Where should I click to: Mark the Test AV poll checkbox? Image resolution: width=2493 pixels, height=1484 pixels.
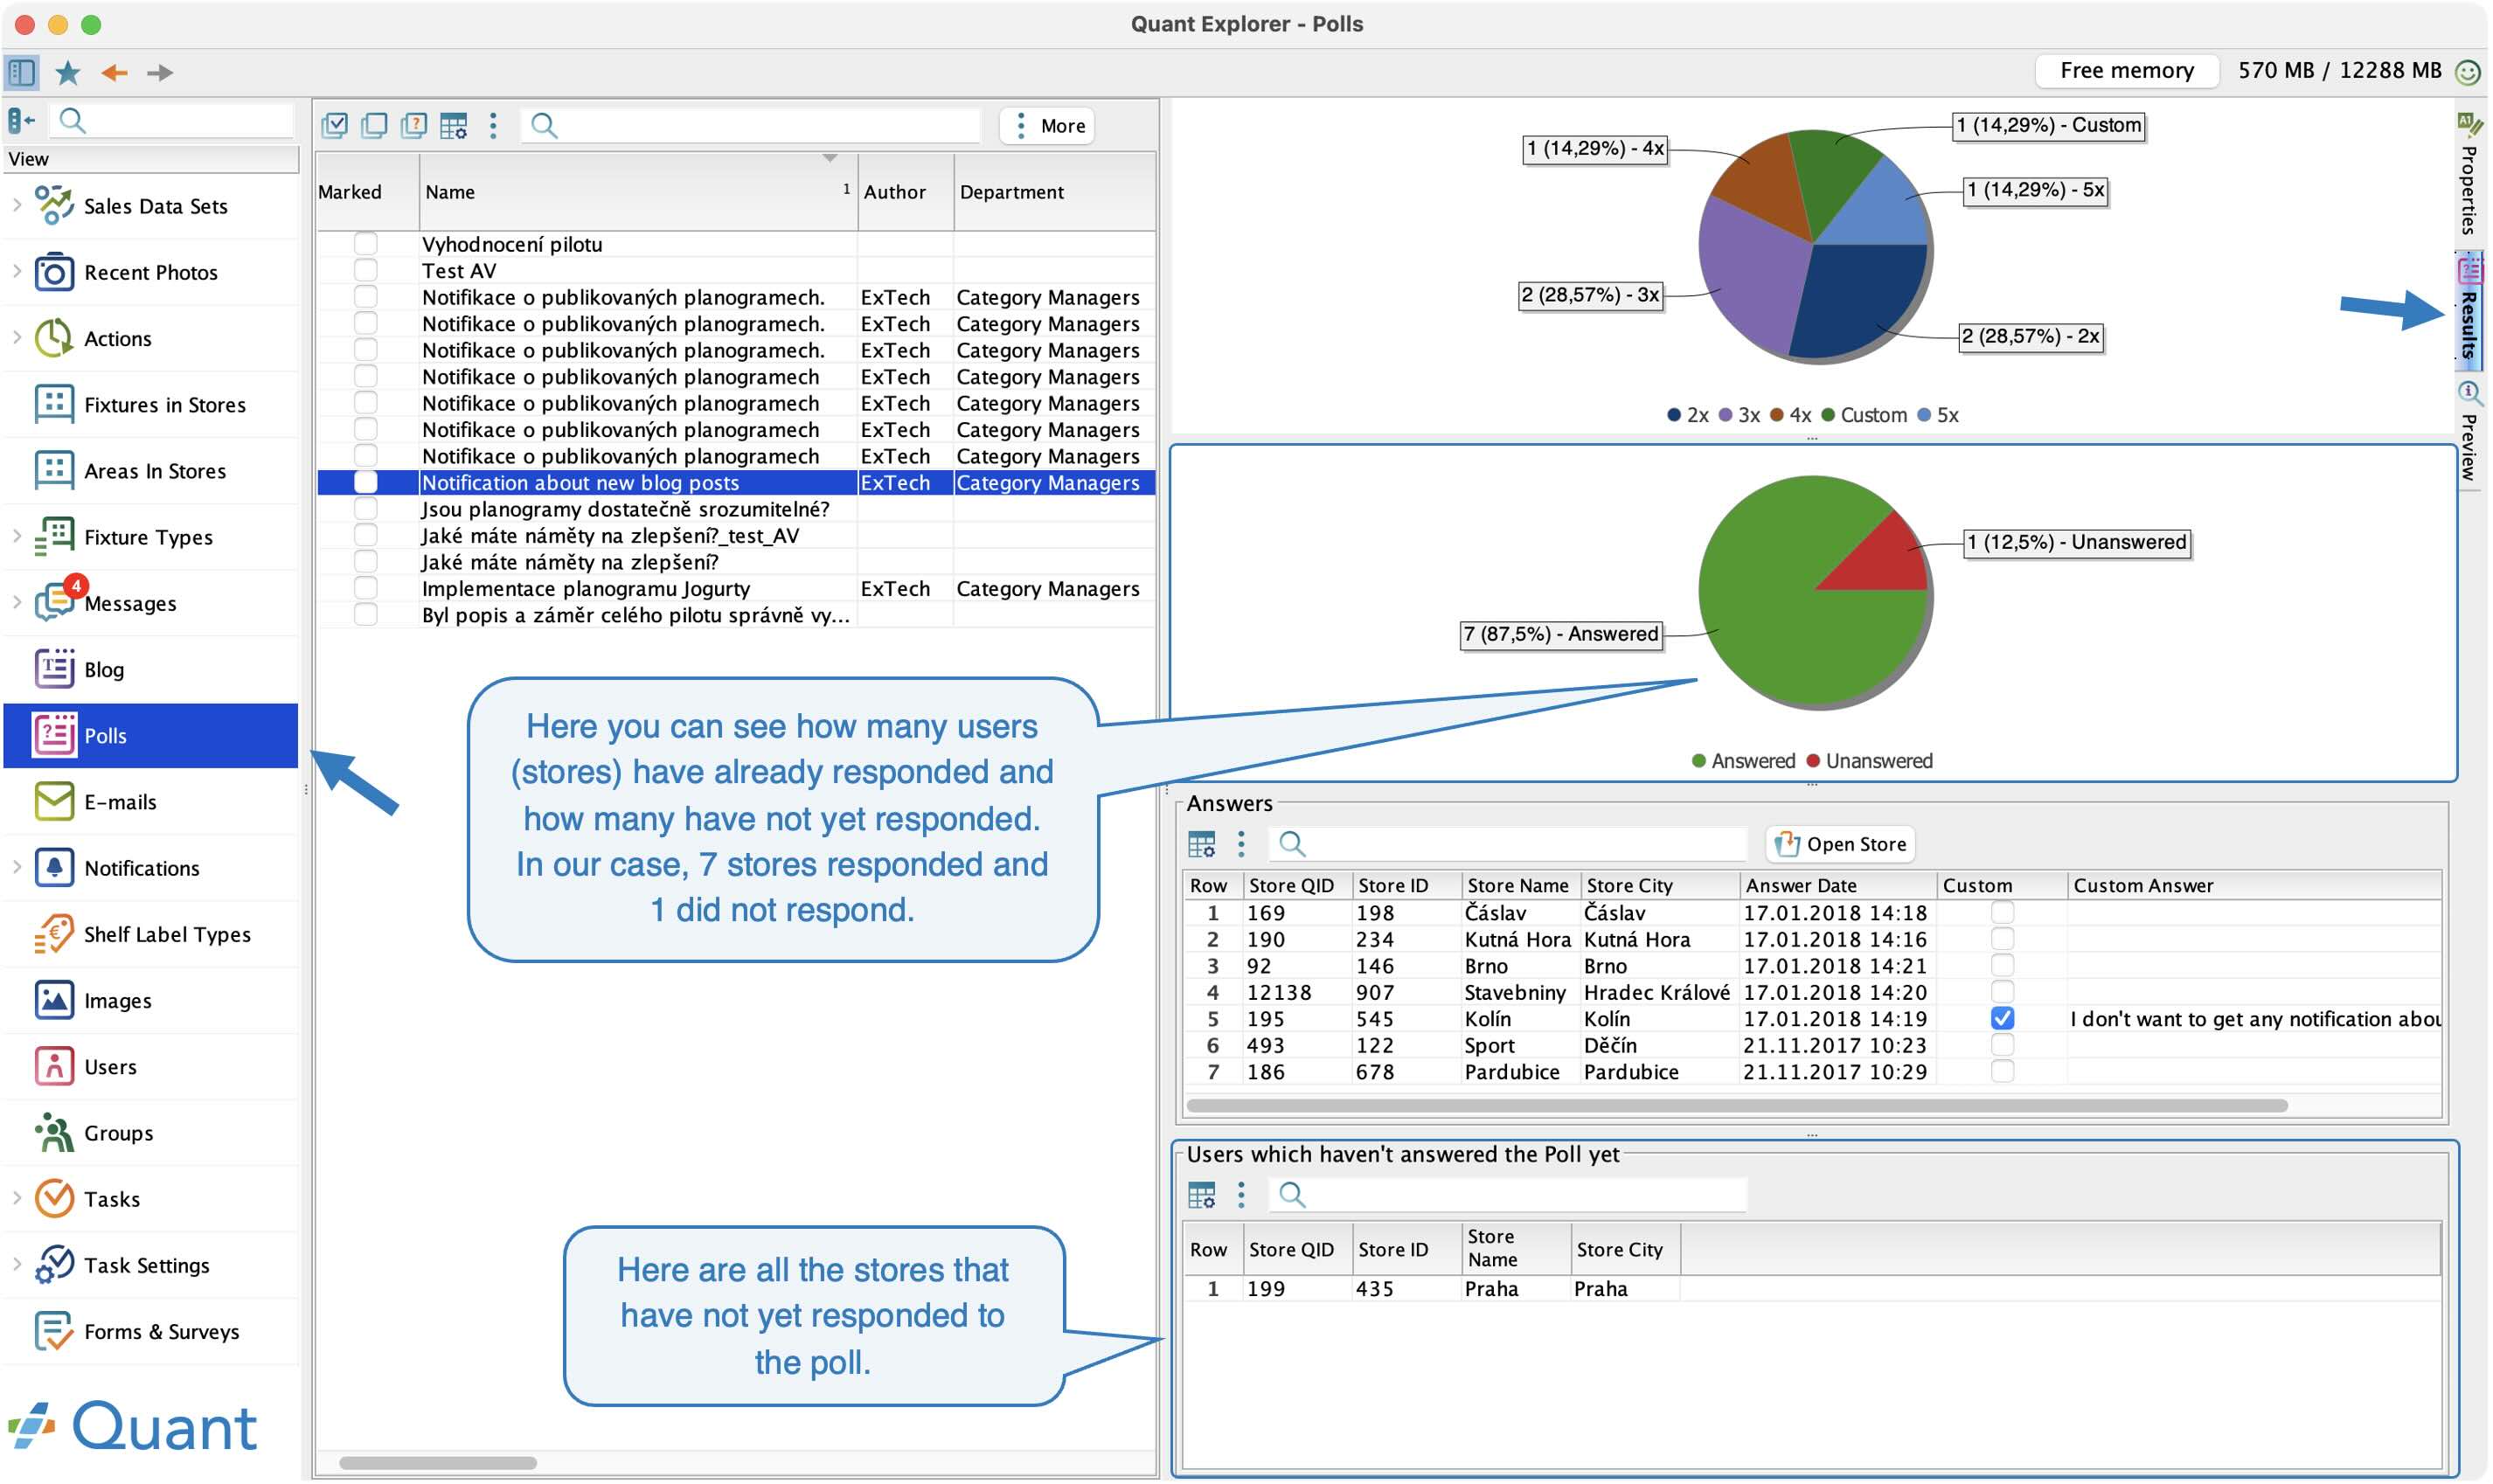[x=366, y=270]
